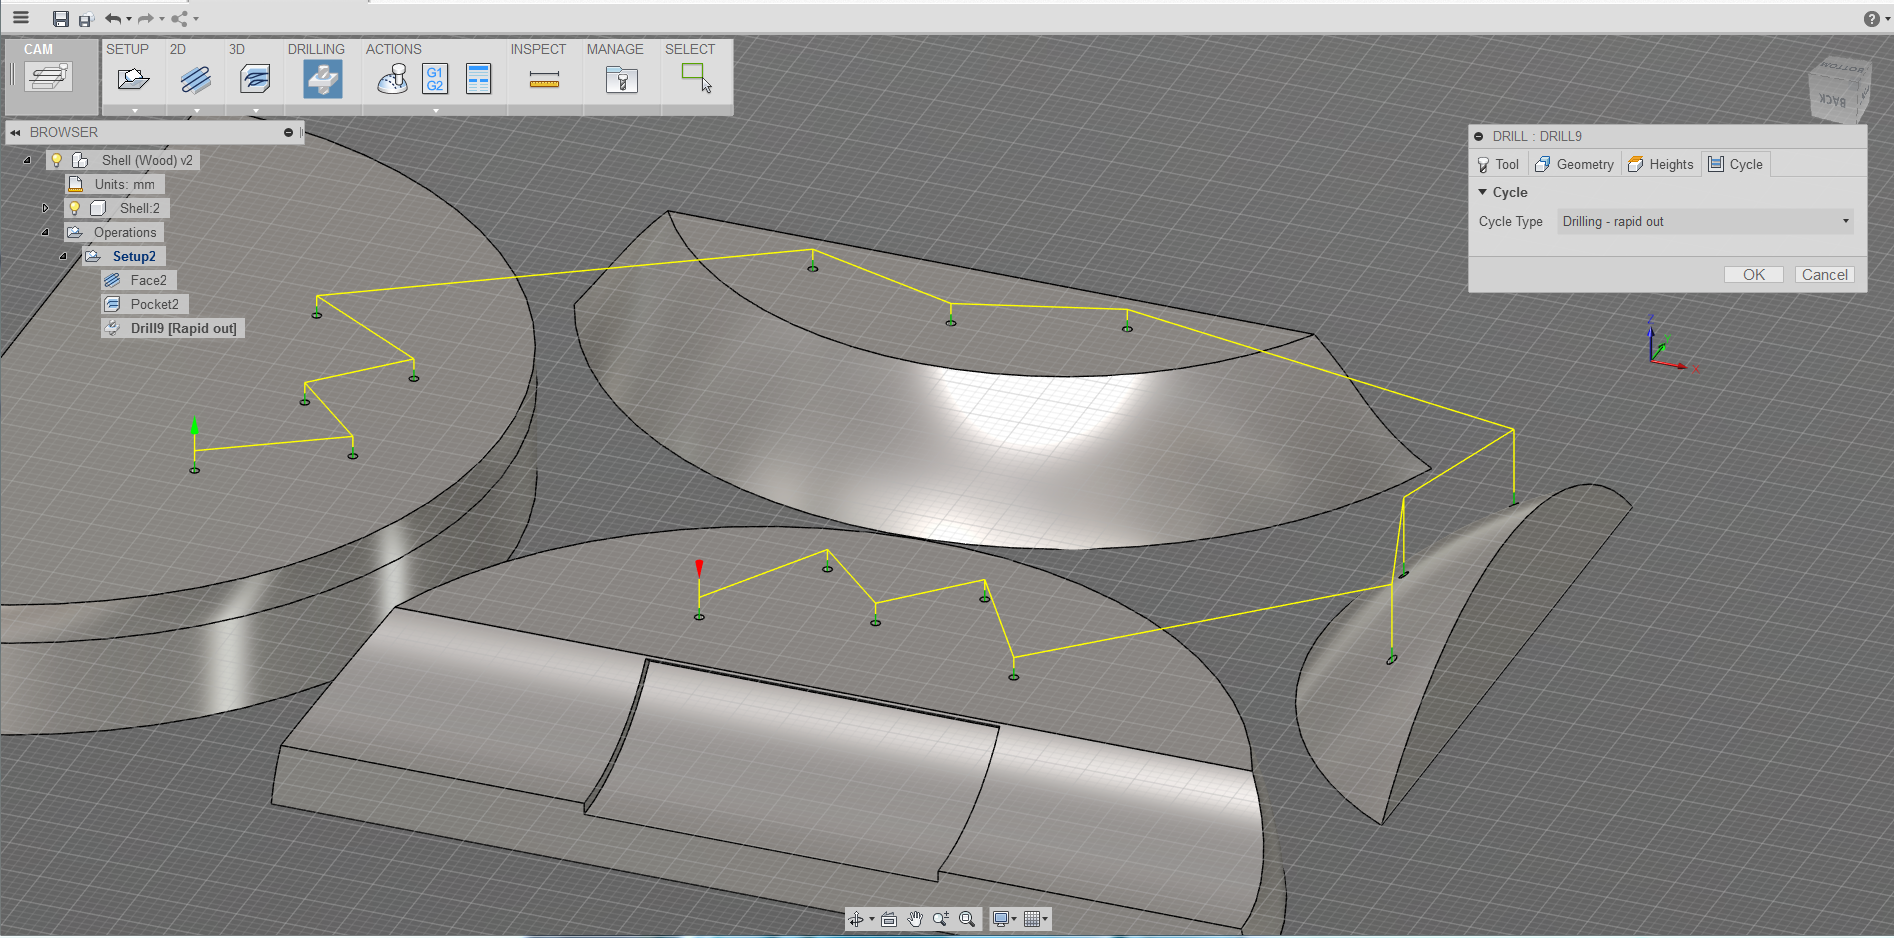Click the Save file icon
This screenshot has height=938, width=1894.
61,19
